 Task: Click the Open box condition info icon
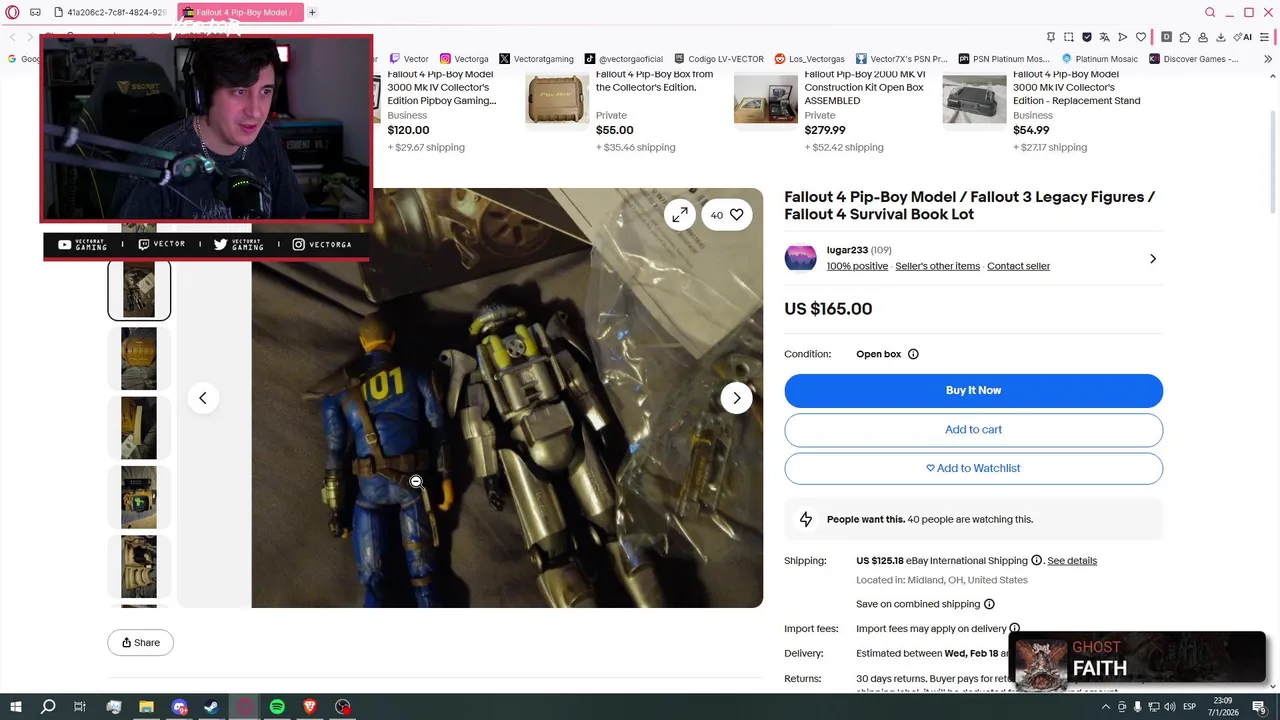[913, 354]
